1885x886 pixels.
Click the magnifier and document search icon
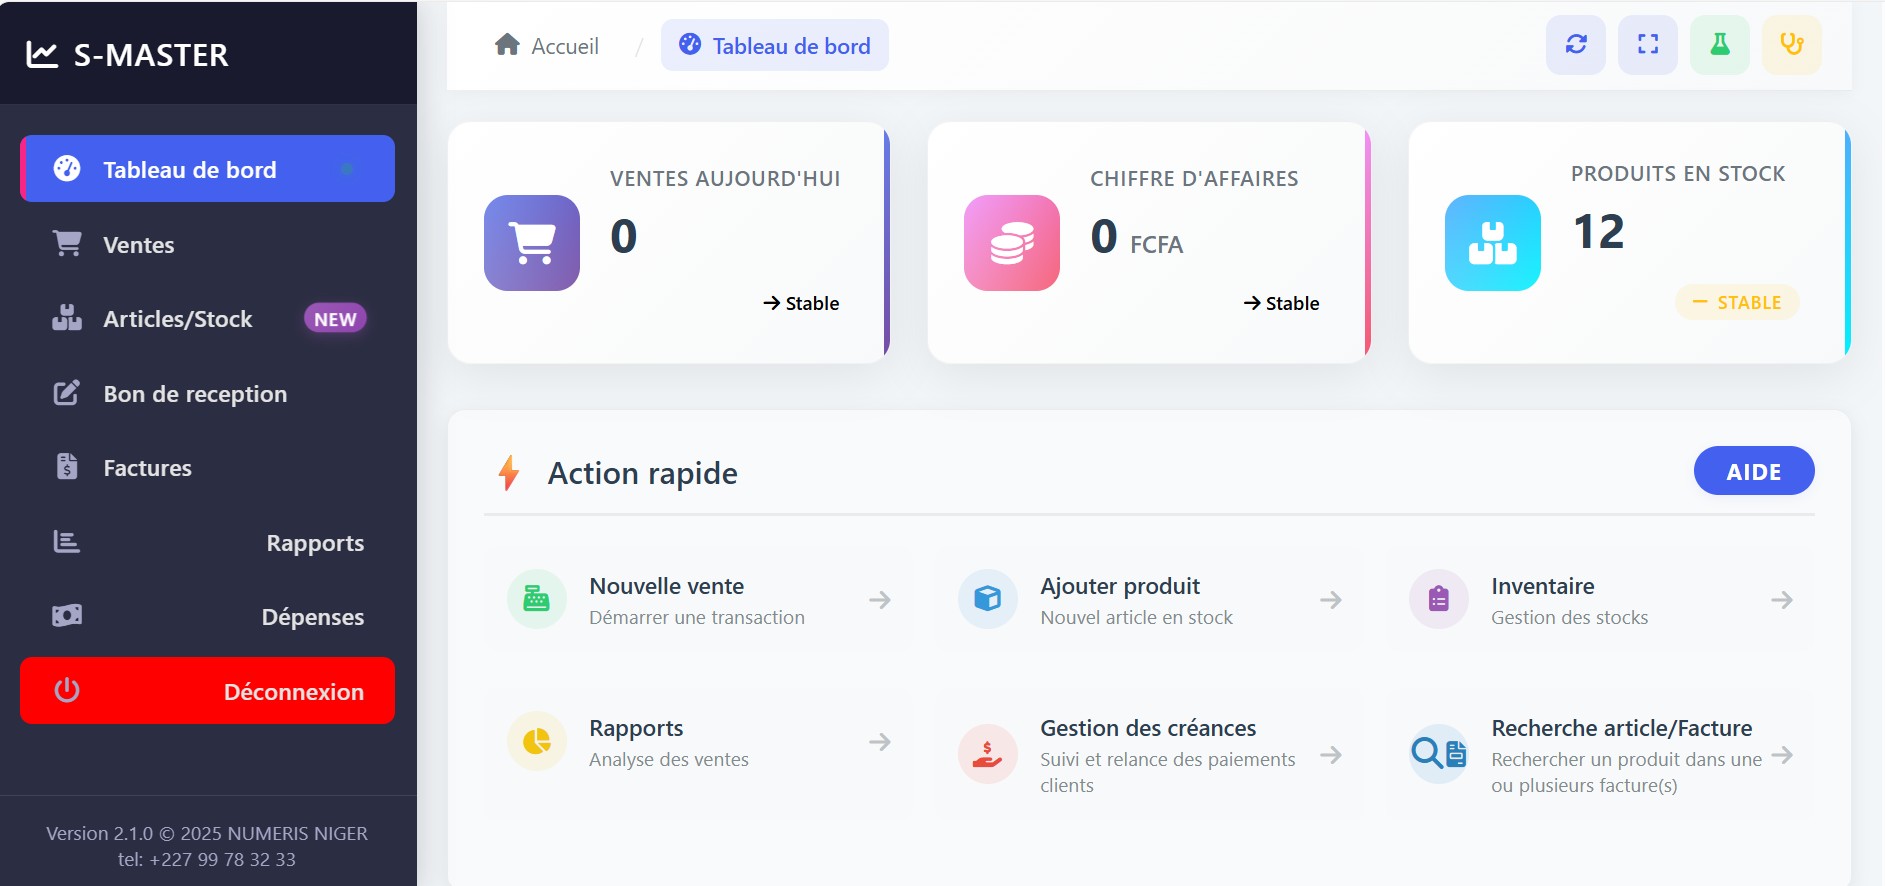click(x=1439, y=754)
